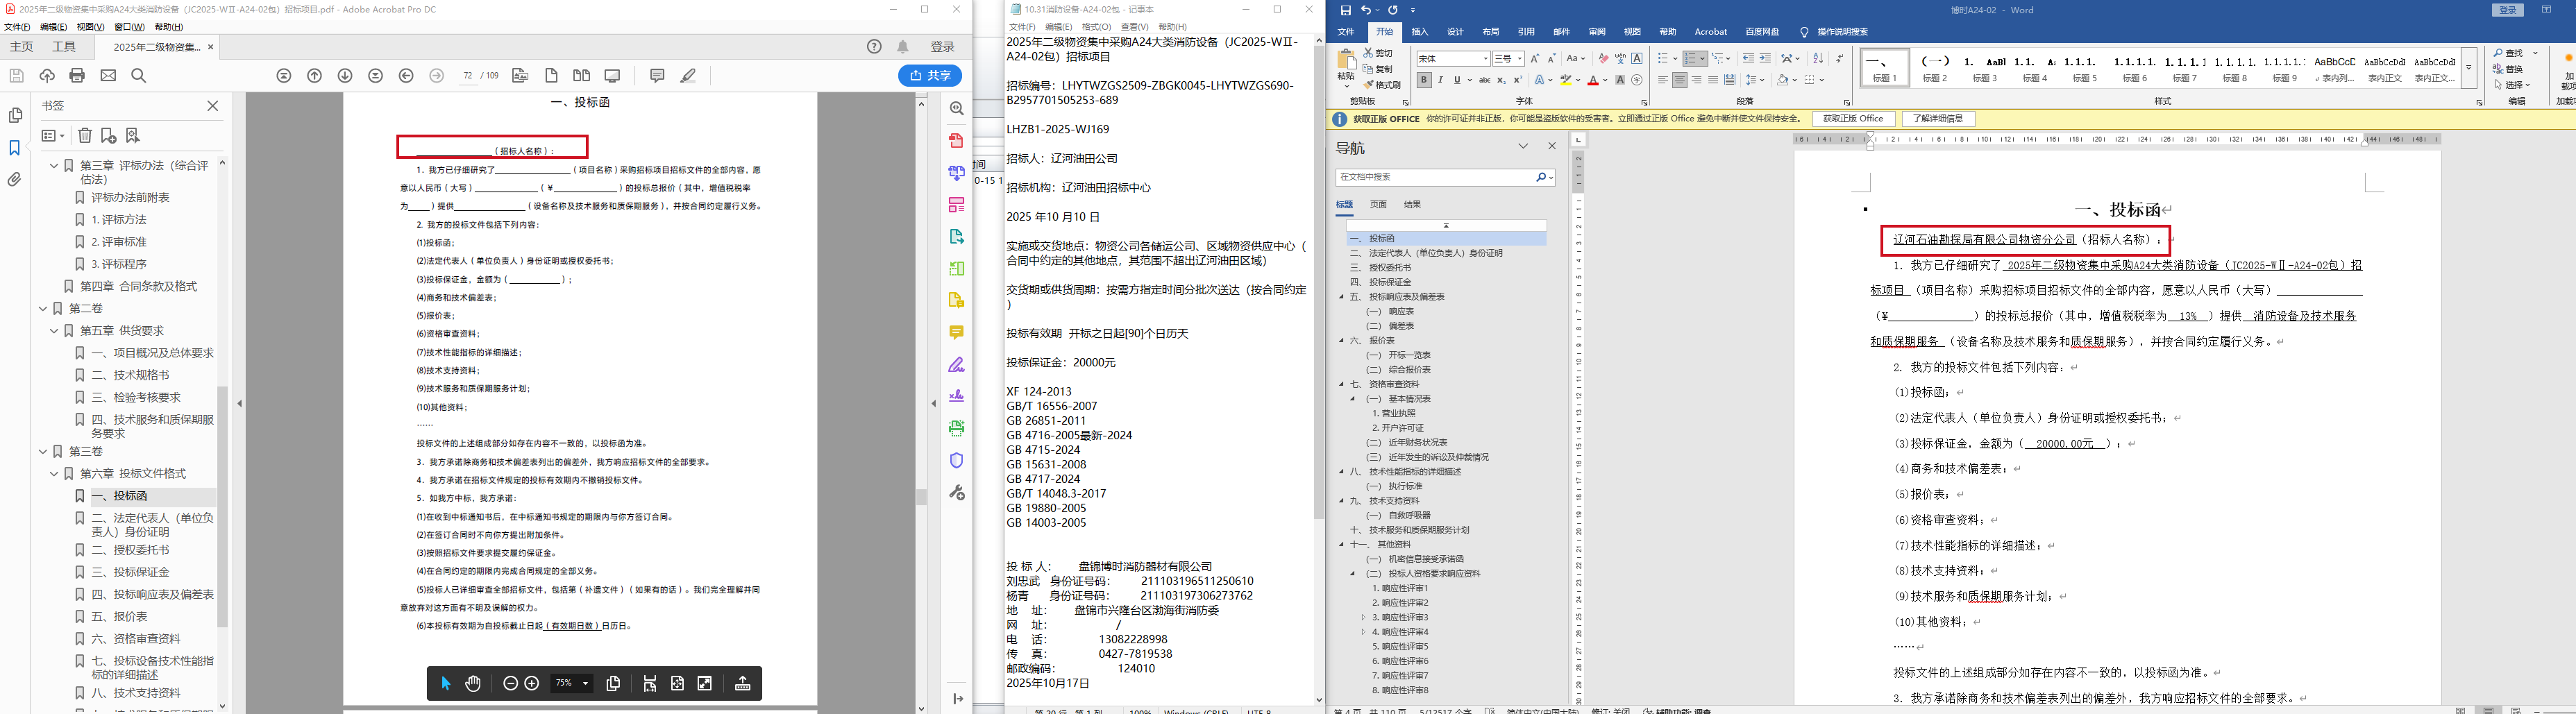The width and height of the screenshot is (2576, 714).
Task: Click Word's 复制 copy button
Action: tap(1379, 69)
